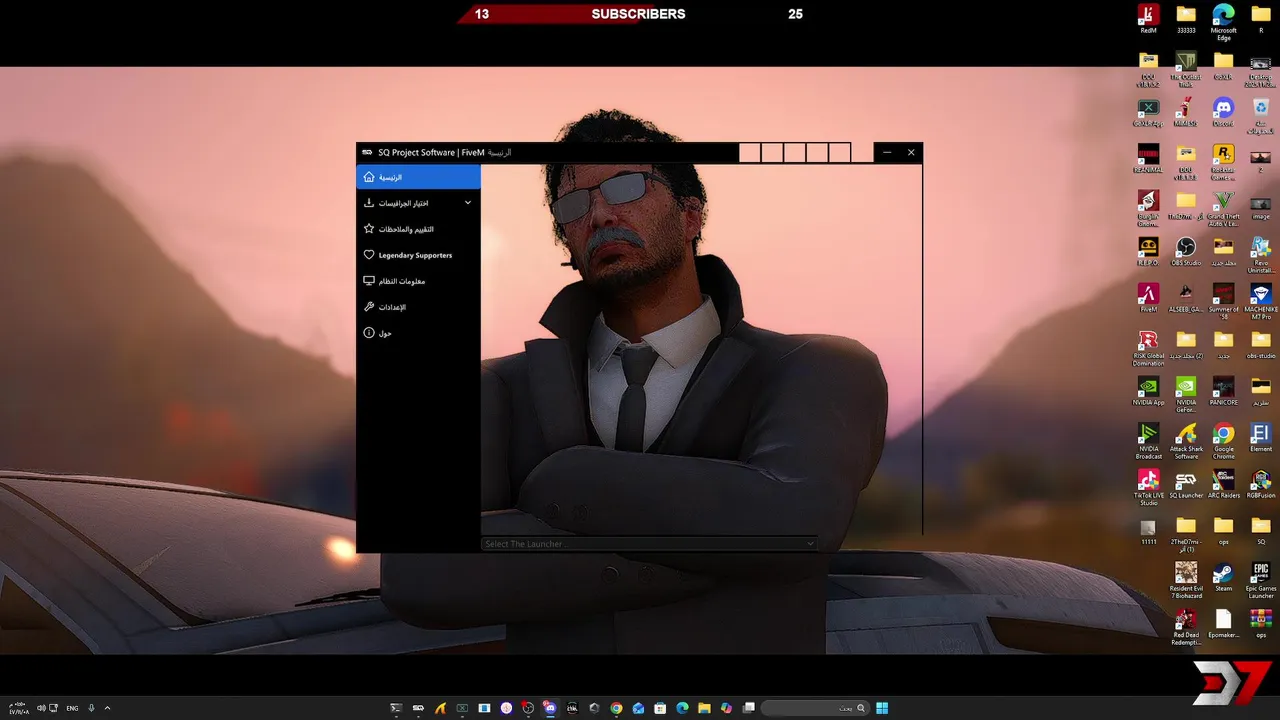This screenshot has width=1280, height=720.
Task: Open the Revo Uninstaller desktop shortcut
Action: tap(1261, 255)
